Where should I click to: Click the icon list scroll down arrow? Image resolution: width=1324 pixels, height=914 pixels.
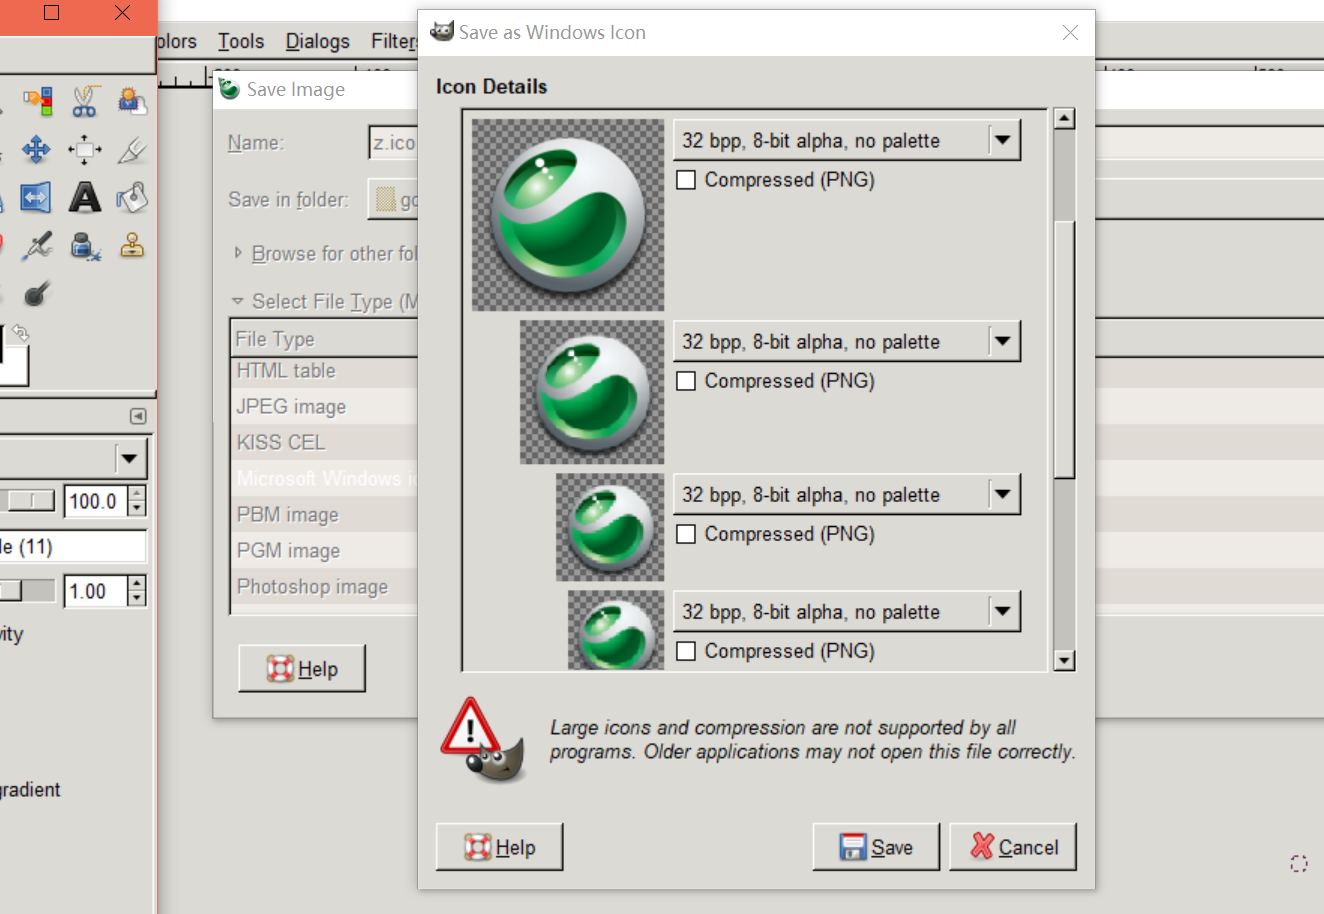pos(1064,660)
